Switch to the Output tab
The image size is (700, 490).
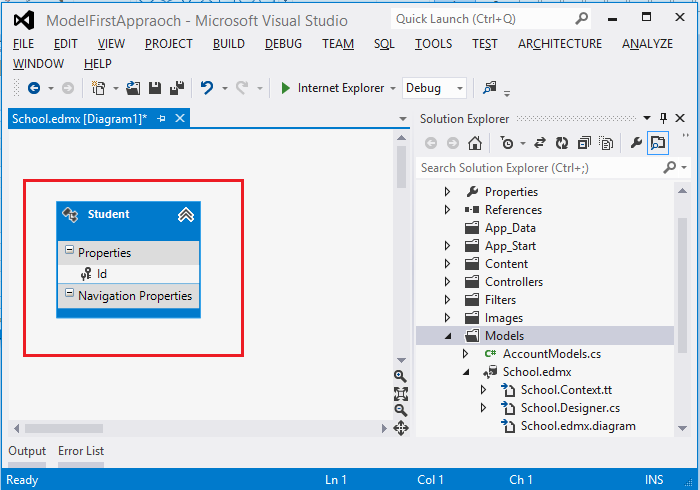pos(27,451)
